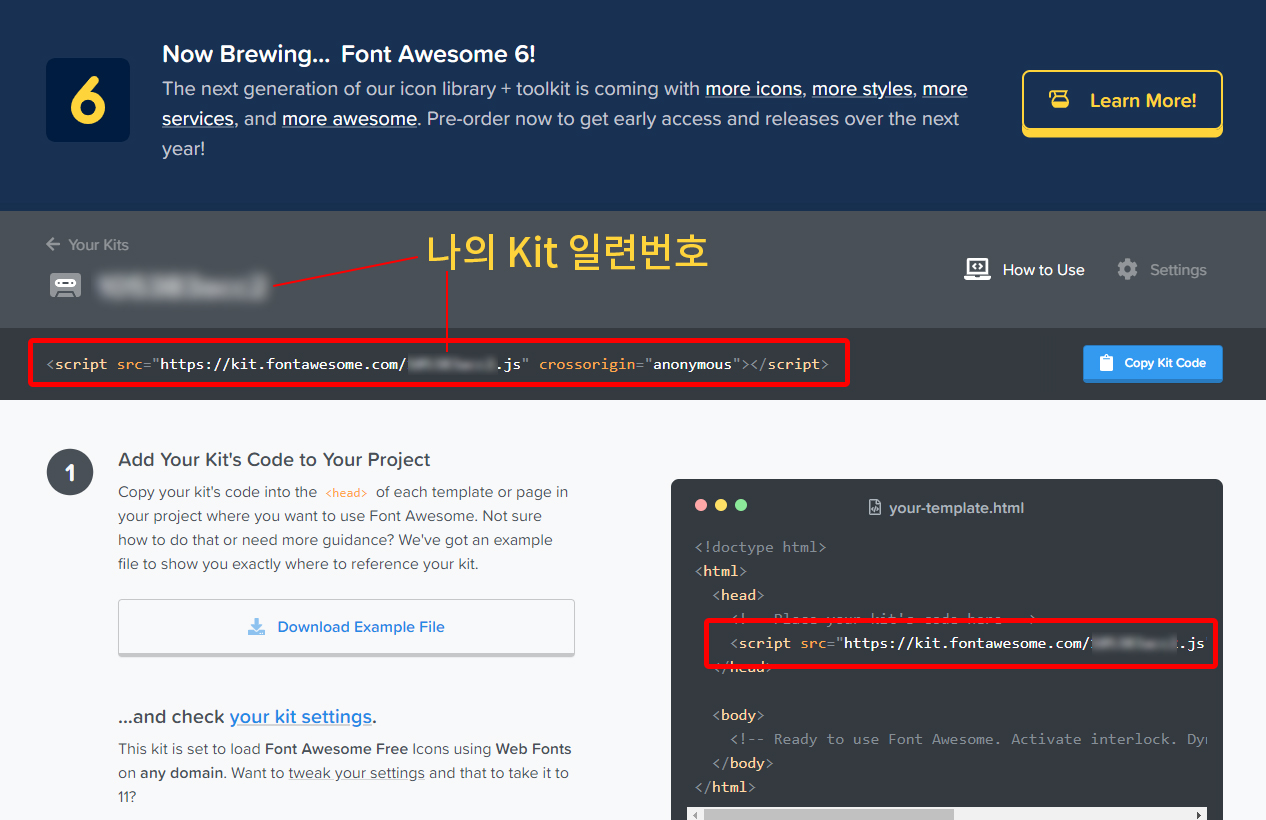Screen dimensions: 1266x820
Task: Click the back arrow beside Your Kits
Action: pyautogui.click(x=53, y=245)
